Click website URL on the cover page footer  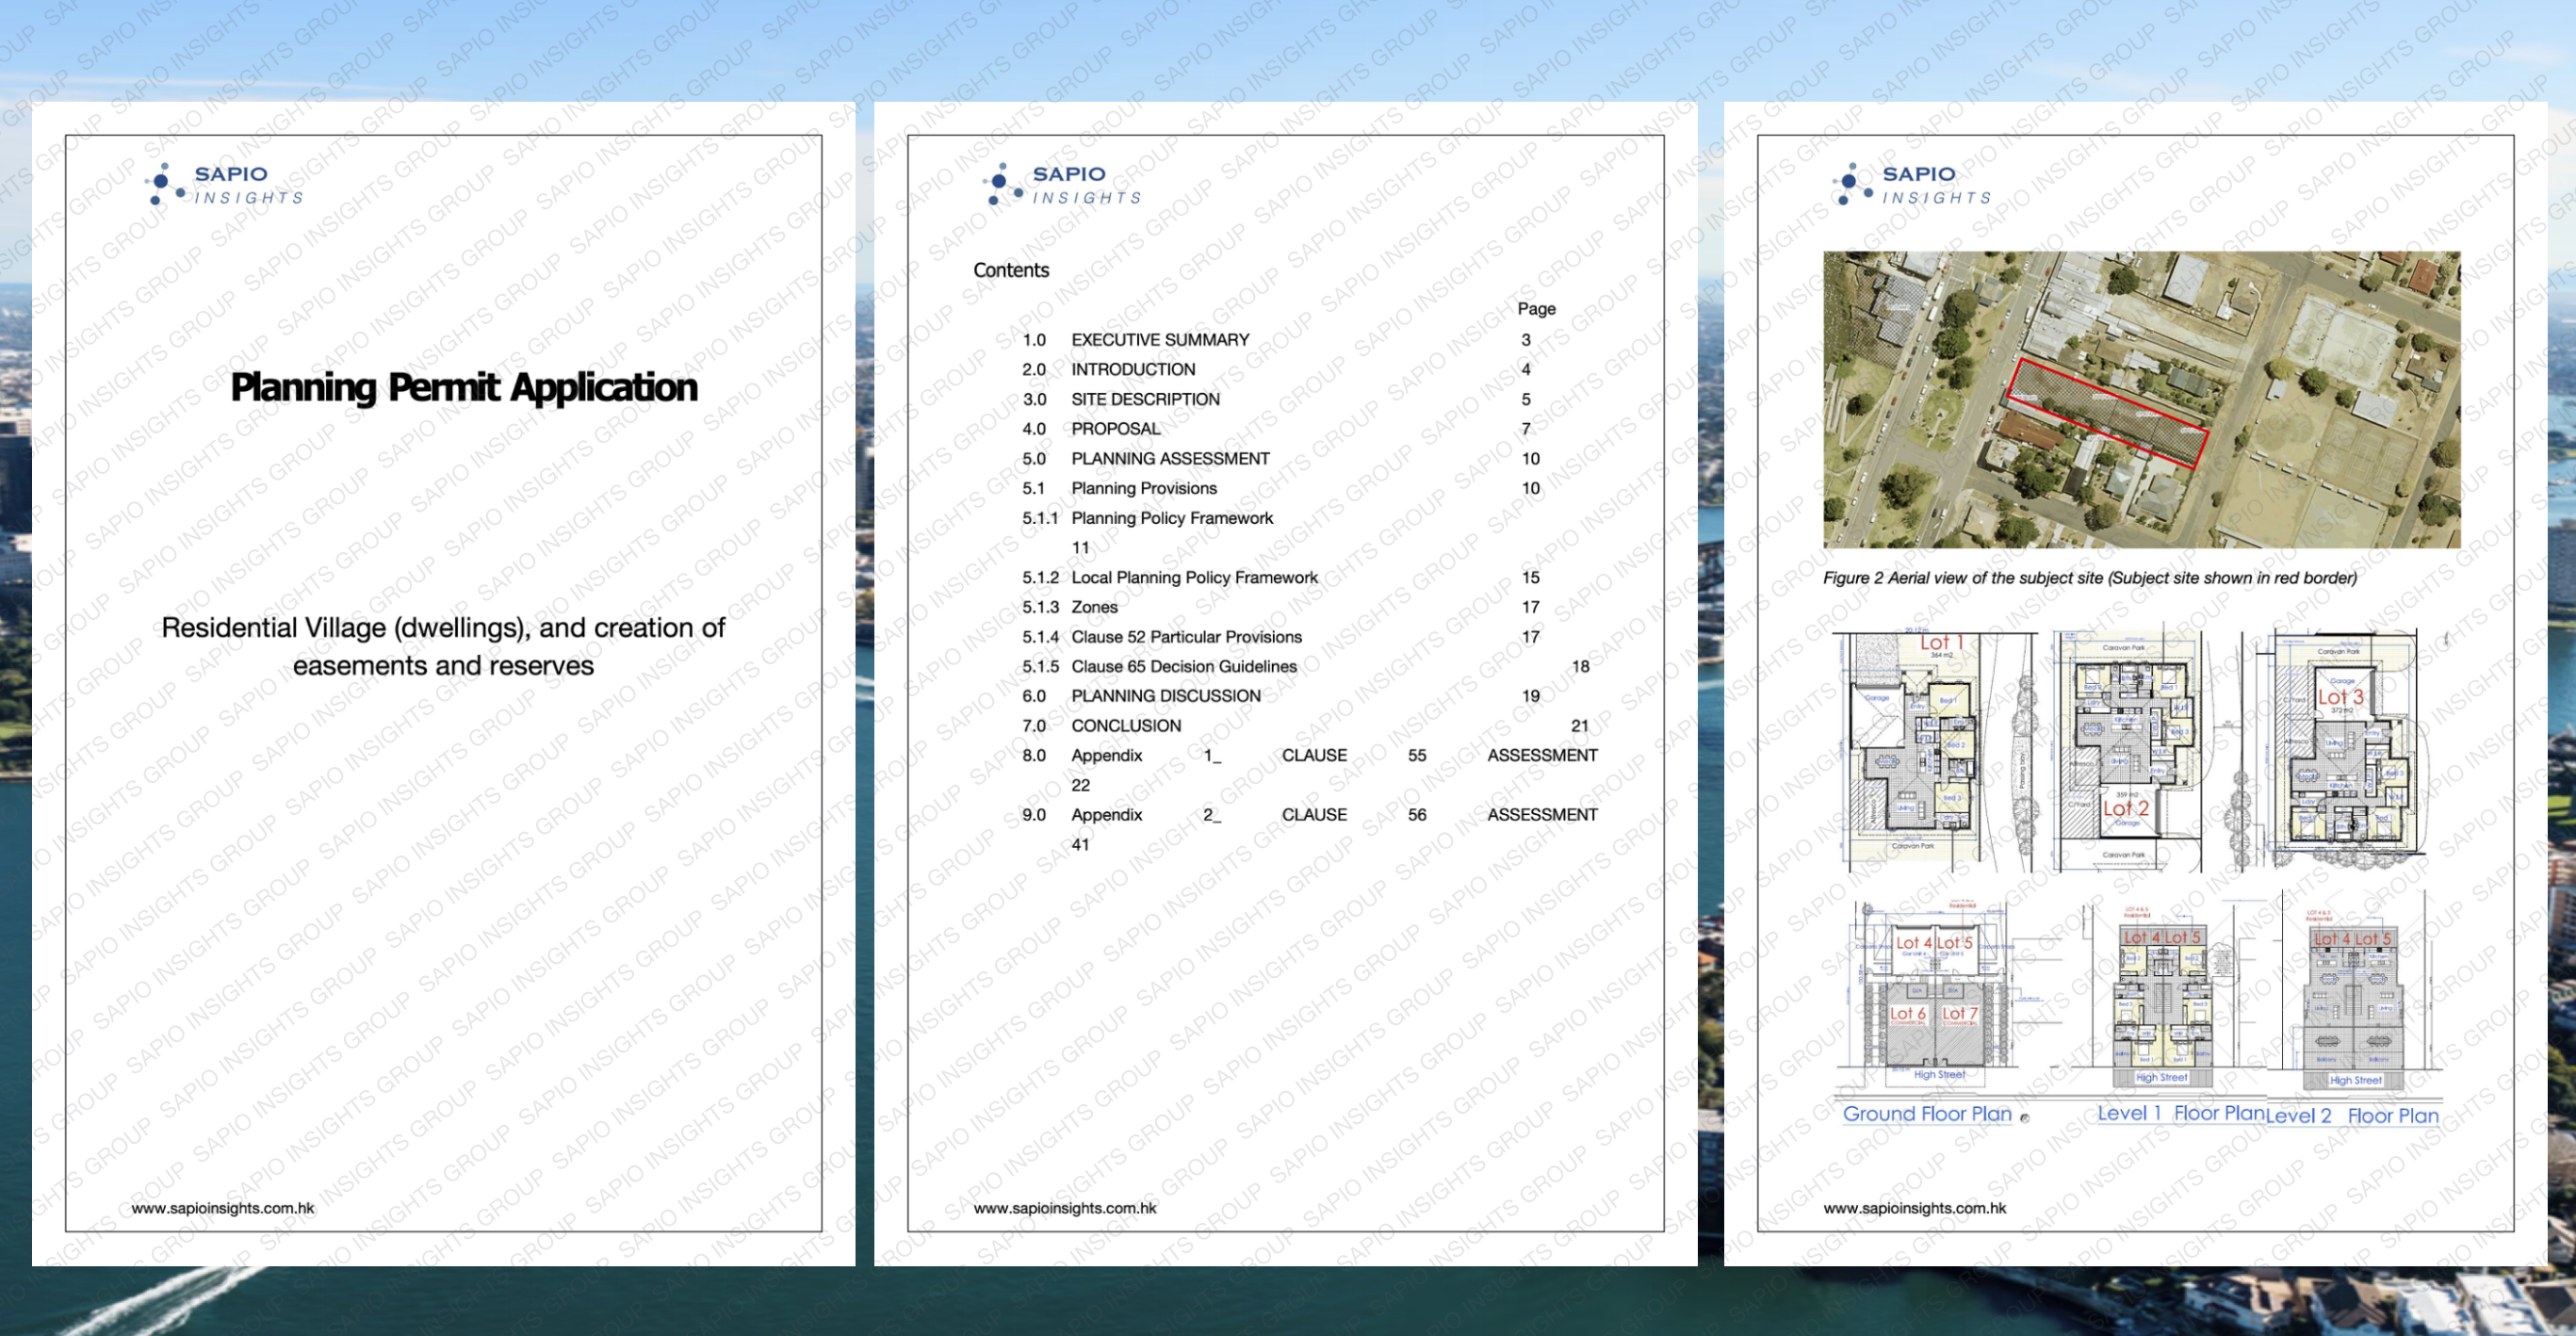tap(222, 1208)
